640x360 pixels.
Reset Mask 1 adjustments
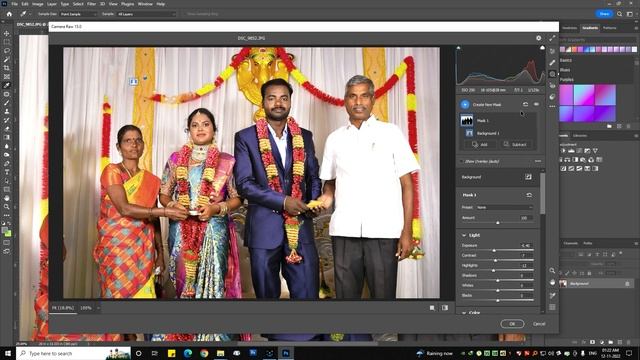pos(529,195)
